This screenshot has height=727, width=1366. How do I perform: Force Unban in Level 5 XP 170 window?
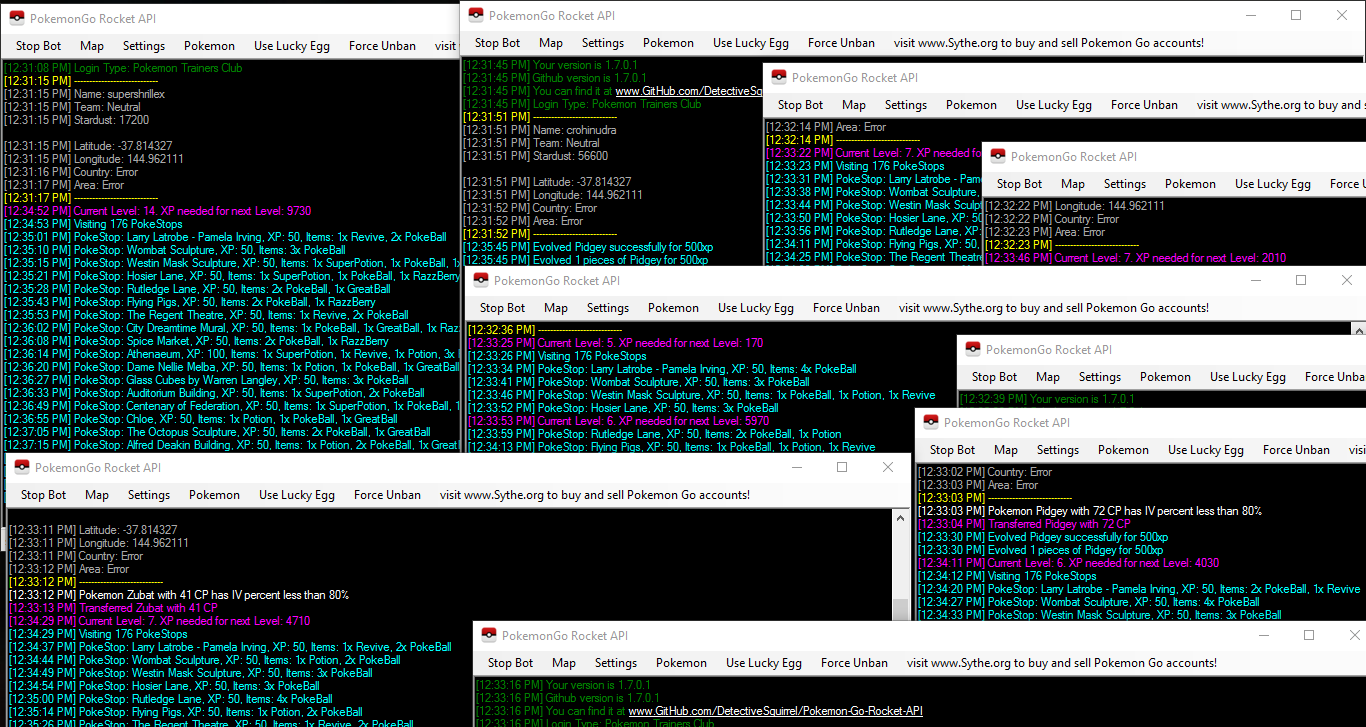[847, 308]
